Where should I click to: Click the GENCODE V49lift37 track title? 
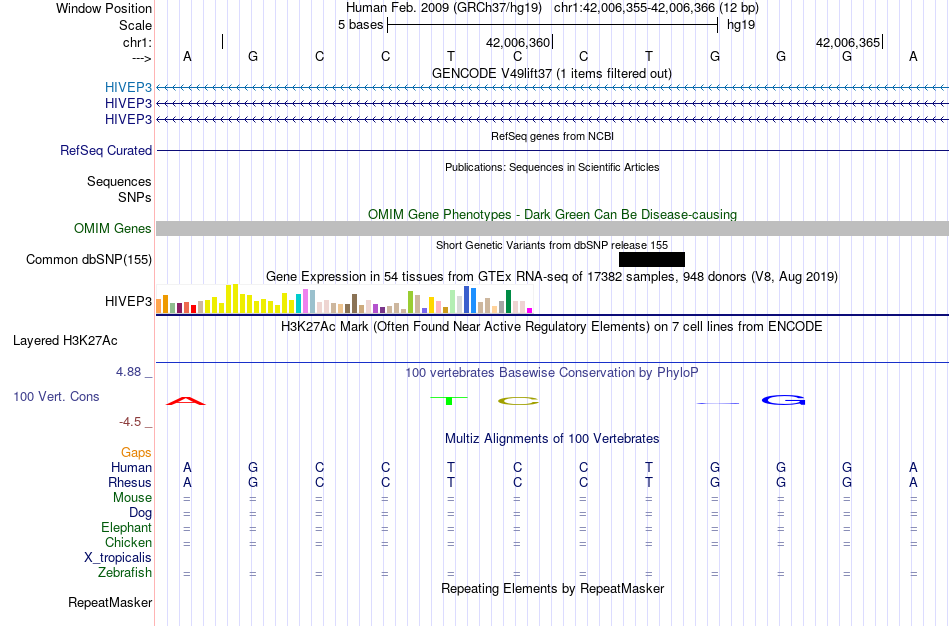[552, 73]
